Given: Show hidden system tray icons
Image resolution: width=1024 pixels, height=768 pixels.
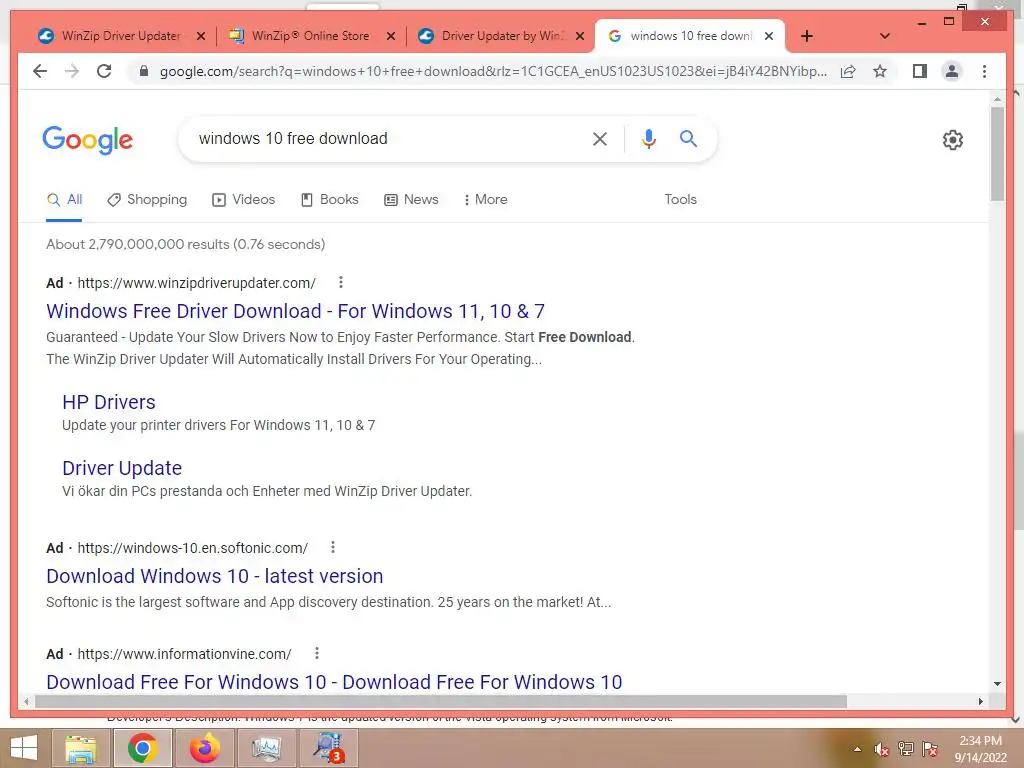Looking at the screenshot, I should point(857,749).
